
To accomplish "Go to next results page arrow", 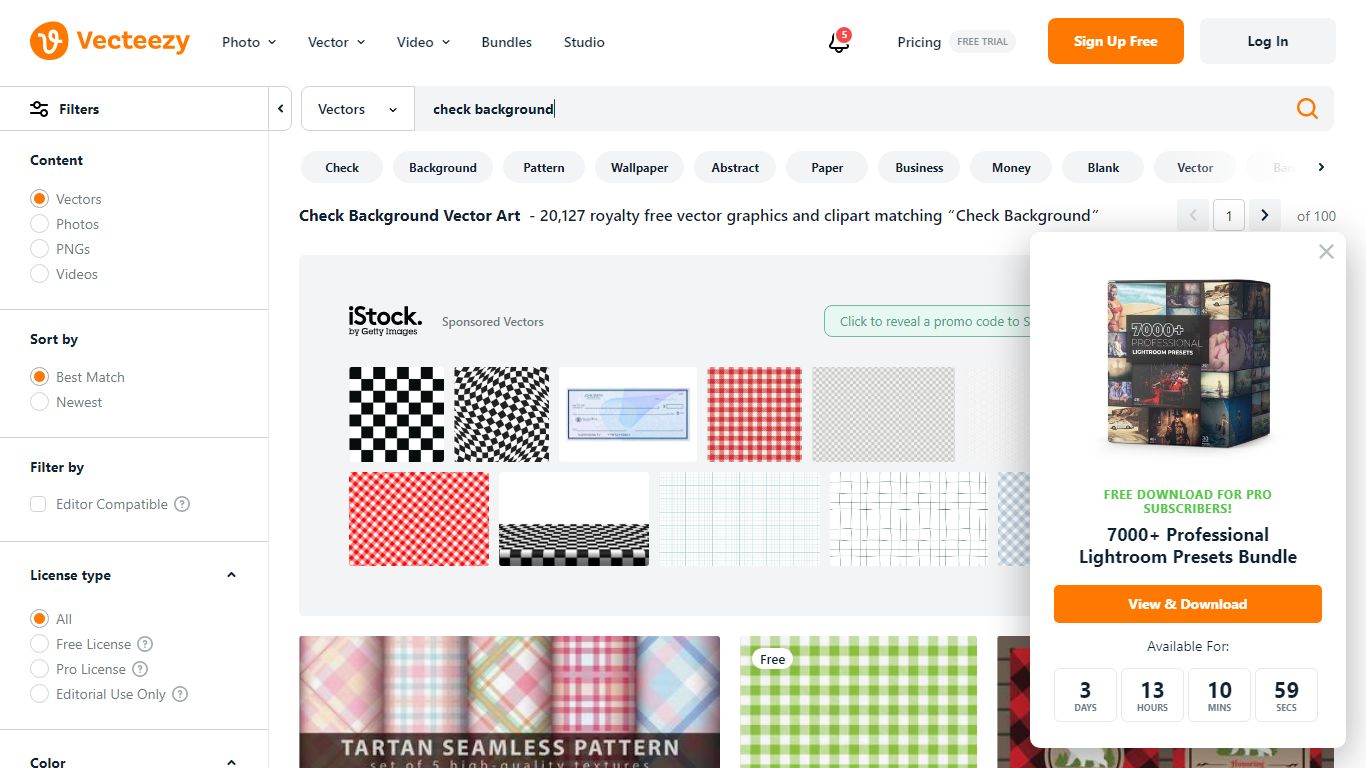I will [x=1265, y=215].
